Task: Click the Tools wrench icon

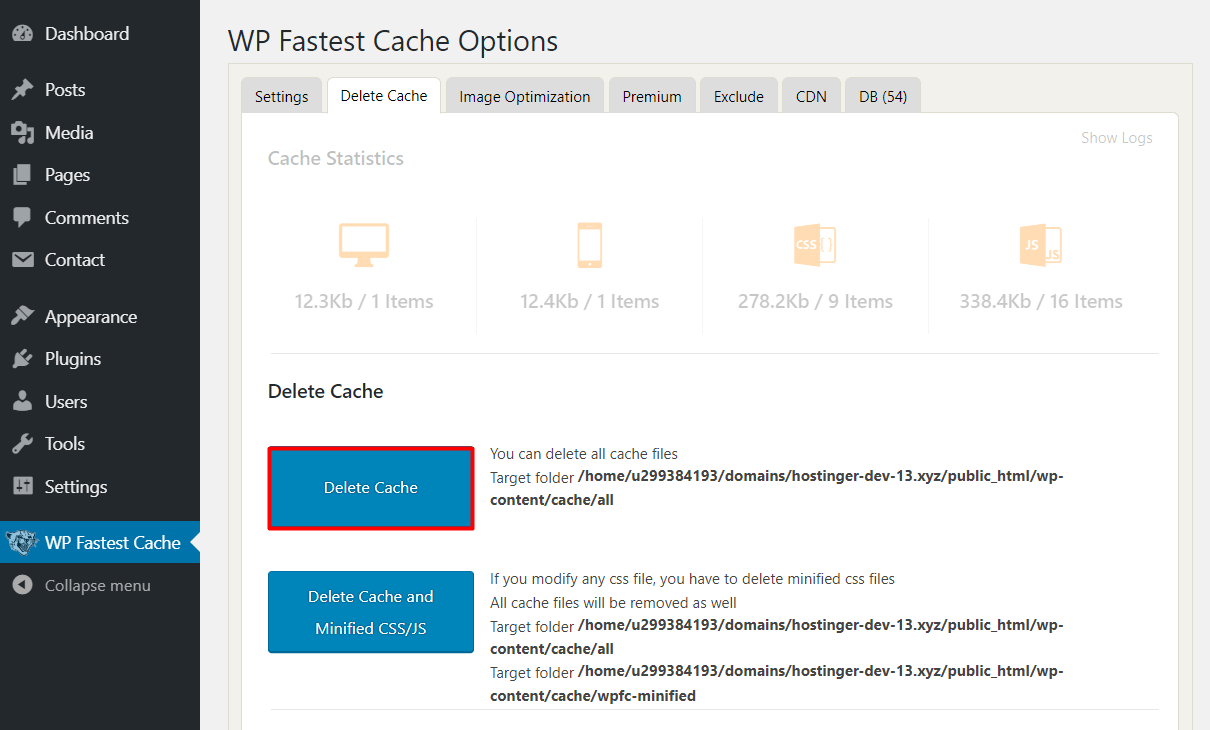Action: point(22,443)
